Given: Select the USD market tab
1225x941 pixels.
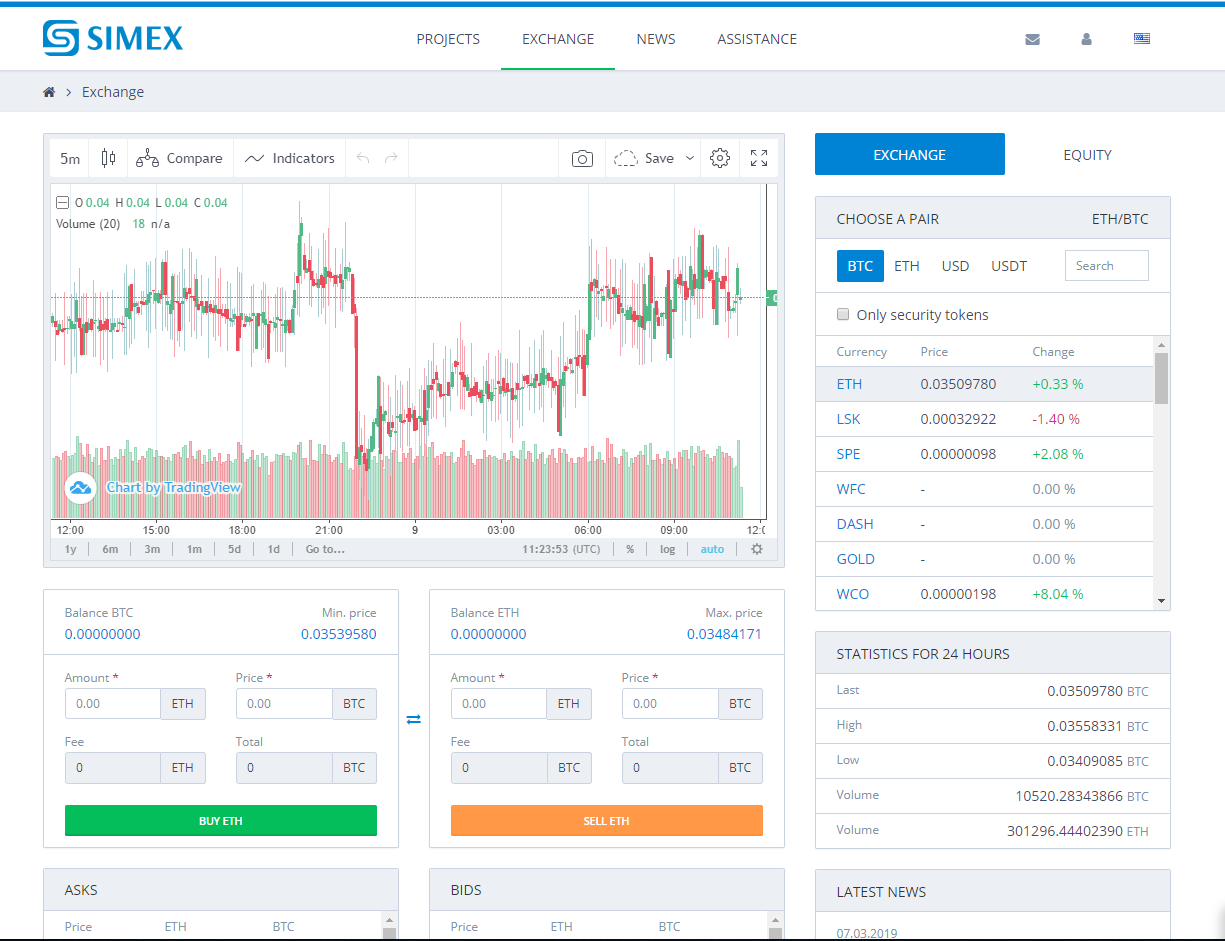Looking at the screenshot, I should click(x=956, y=266).
